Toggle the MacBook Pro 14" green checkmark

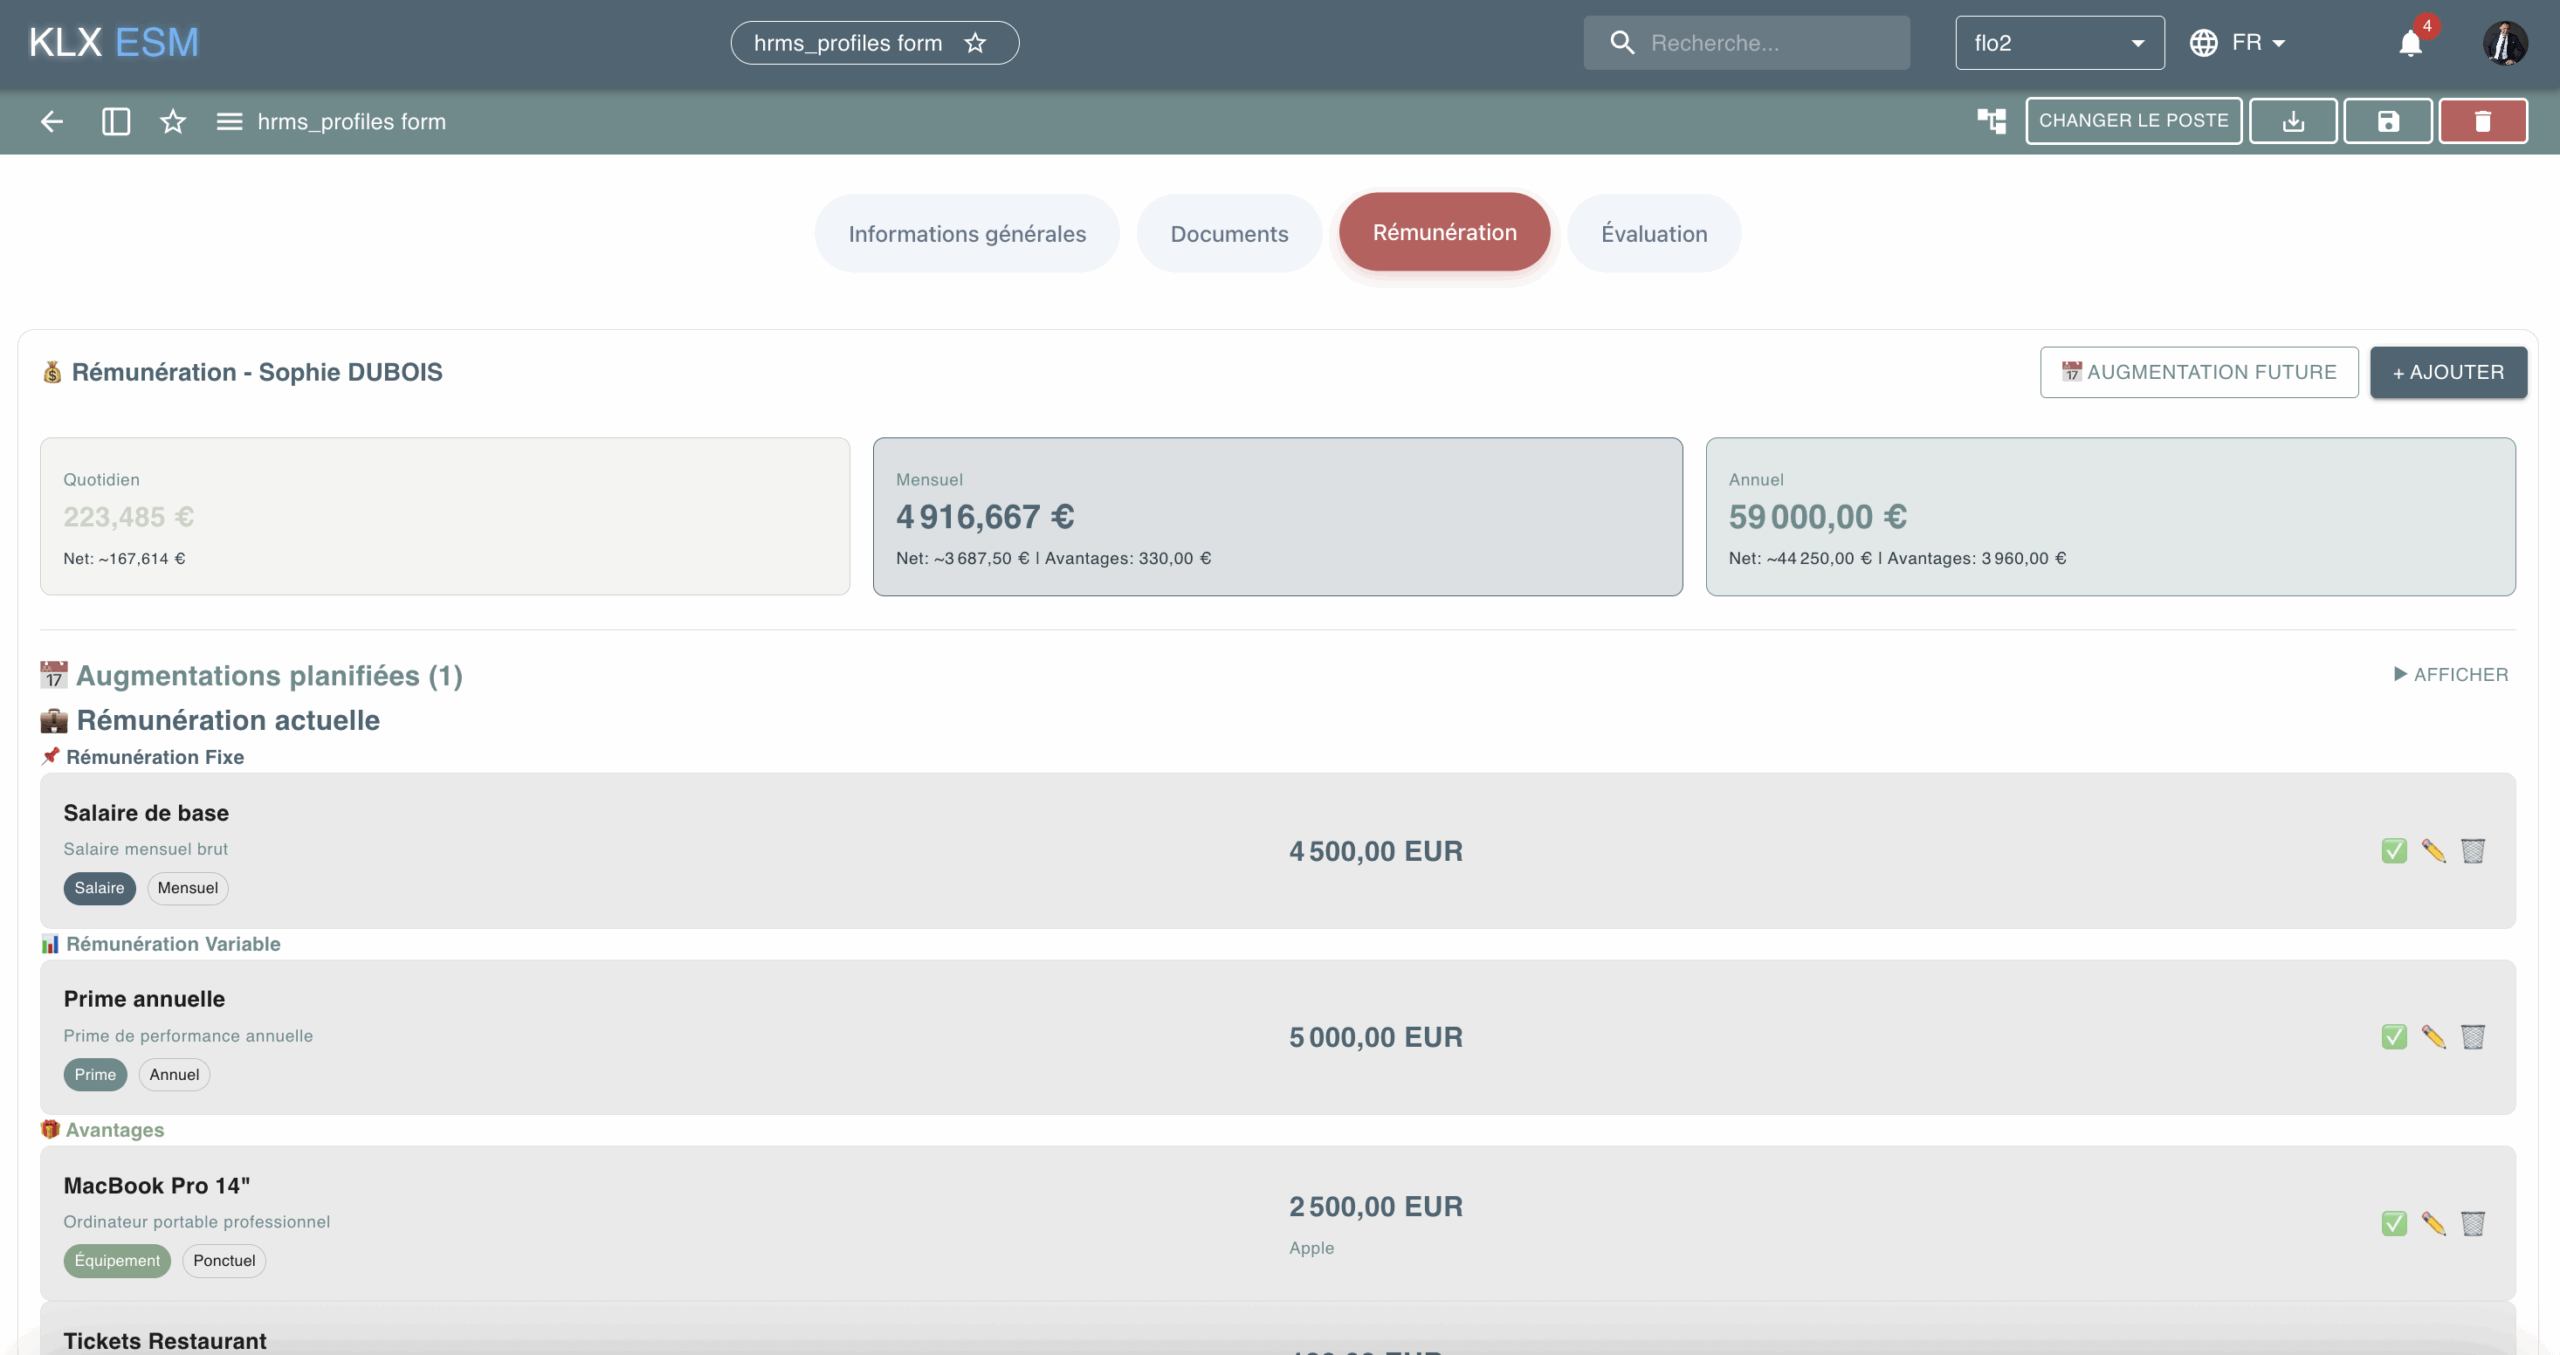tap(2394, 1224)
